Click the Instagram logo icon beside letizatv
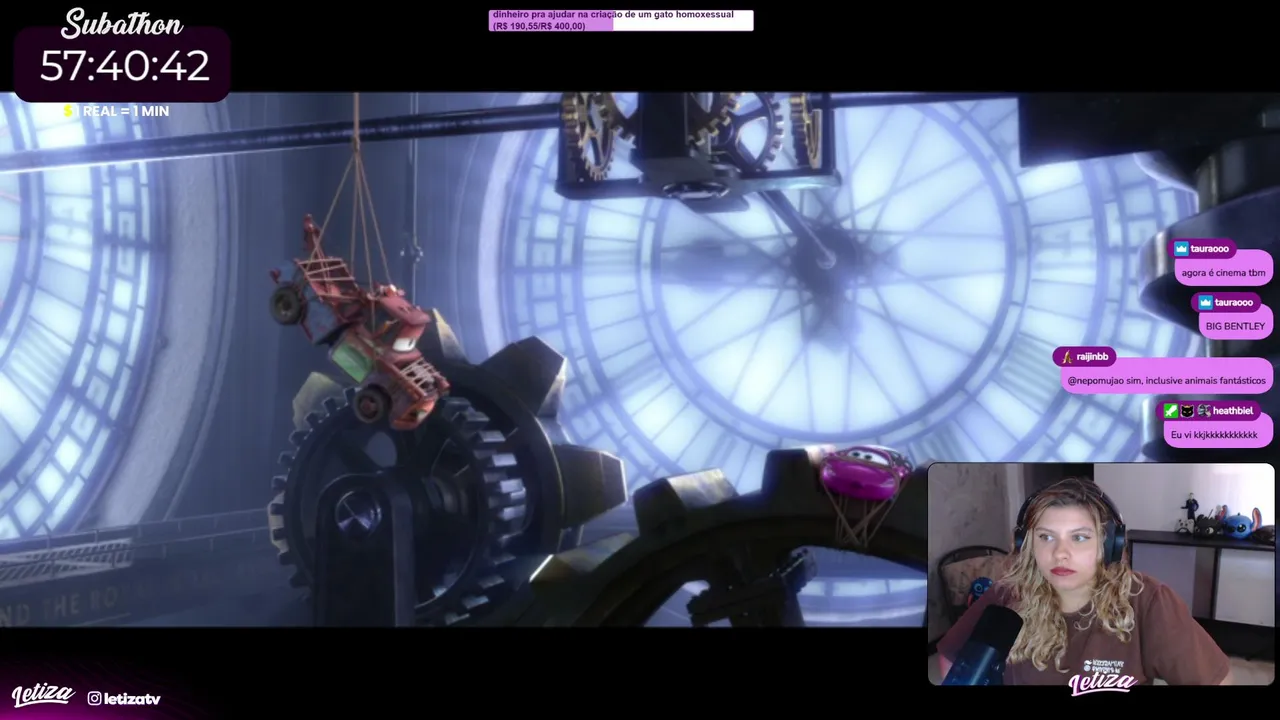Viewport: 1280px width, 720px height. [x=94, y=698]
